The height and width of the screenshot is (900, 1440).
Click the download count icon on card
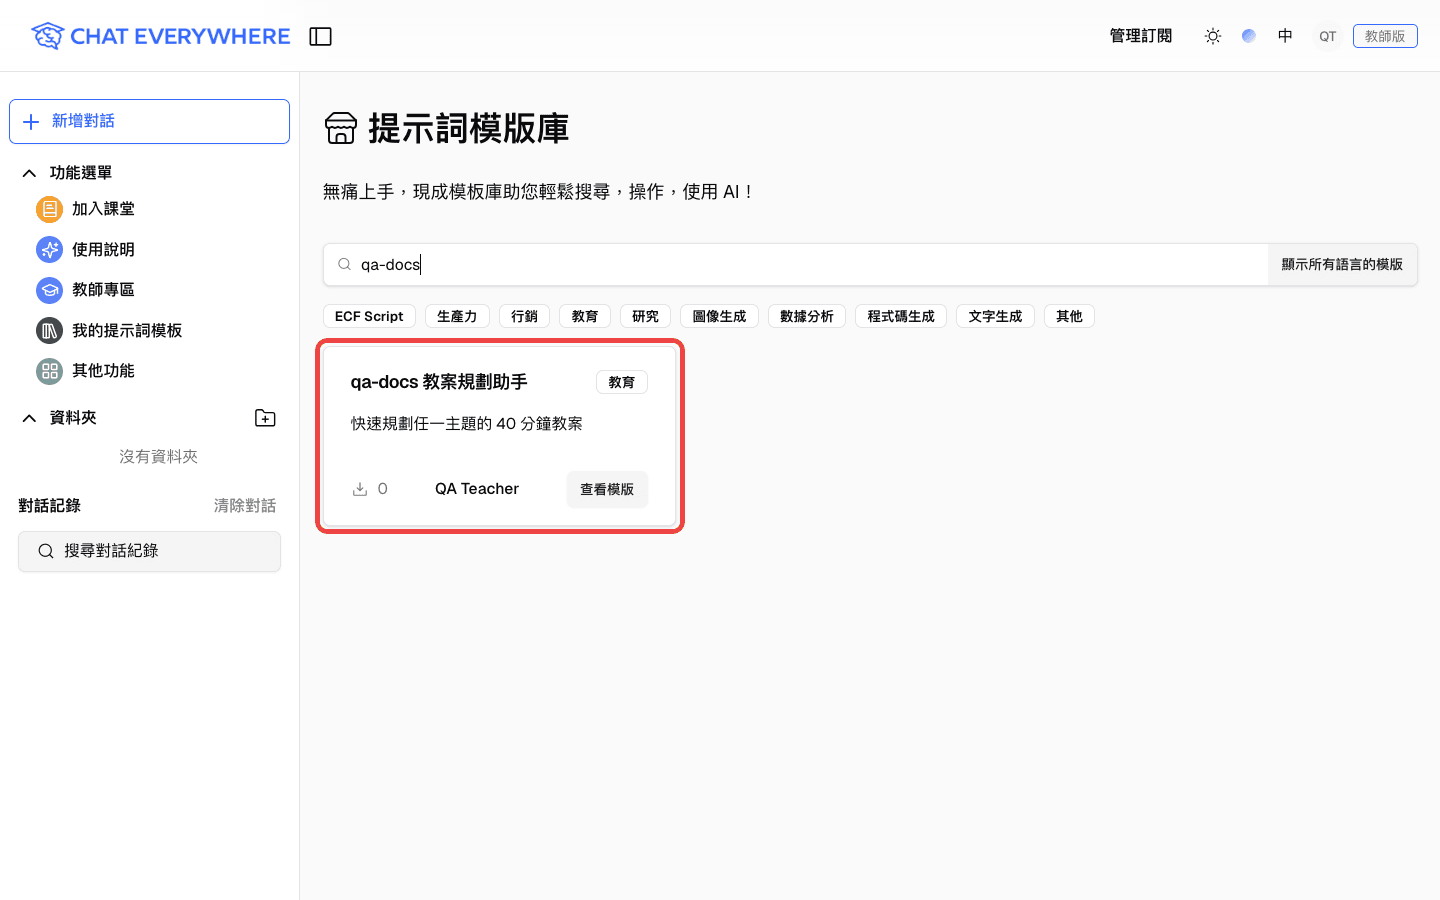pyautogui.click(x=360, y=489)
